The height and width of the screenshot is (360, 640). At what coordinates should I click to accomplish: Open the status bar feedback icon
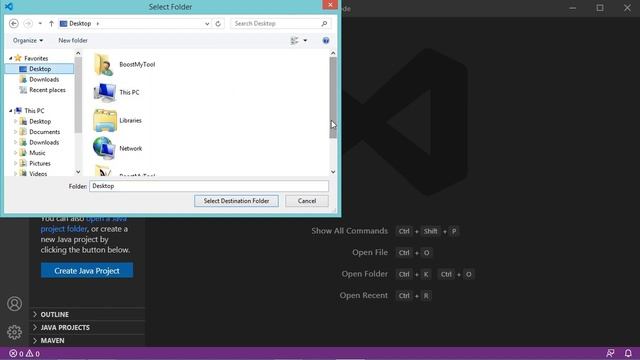[x=611, y=353]
